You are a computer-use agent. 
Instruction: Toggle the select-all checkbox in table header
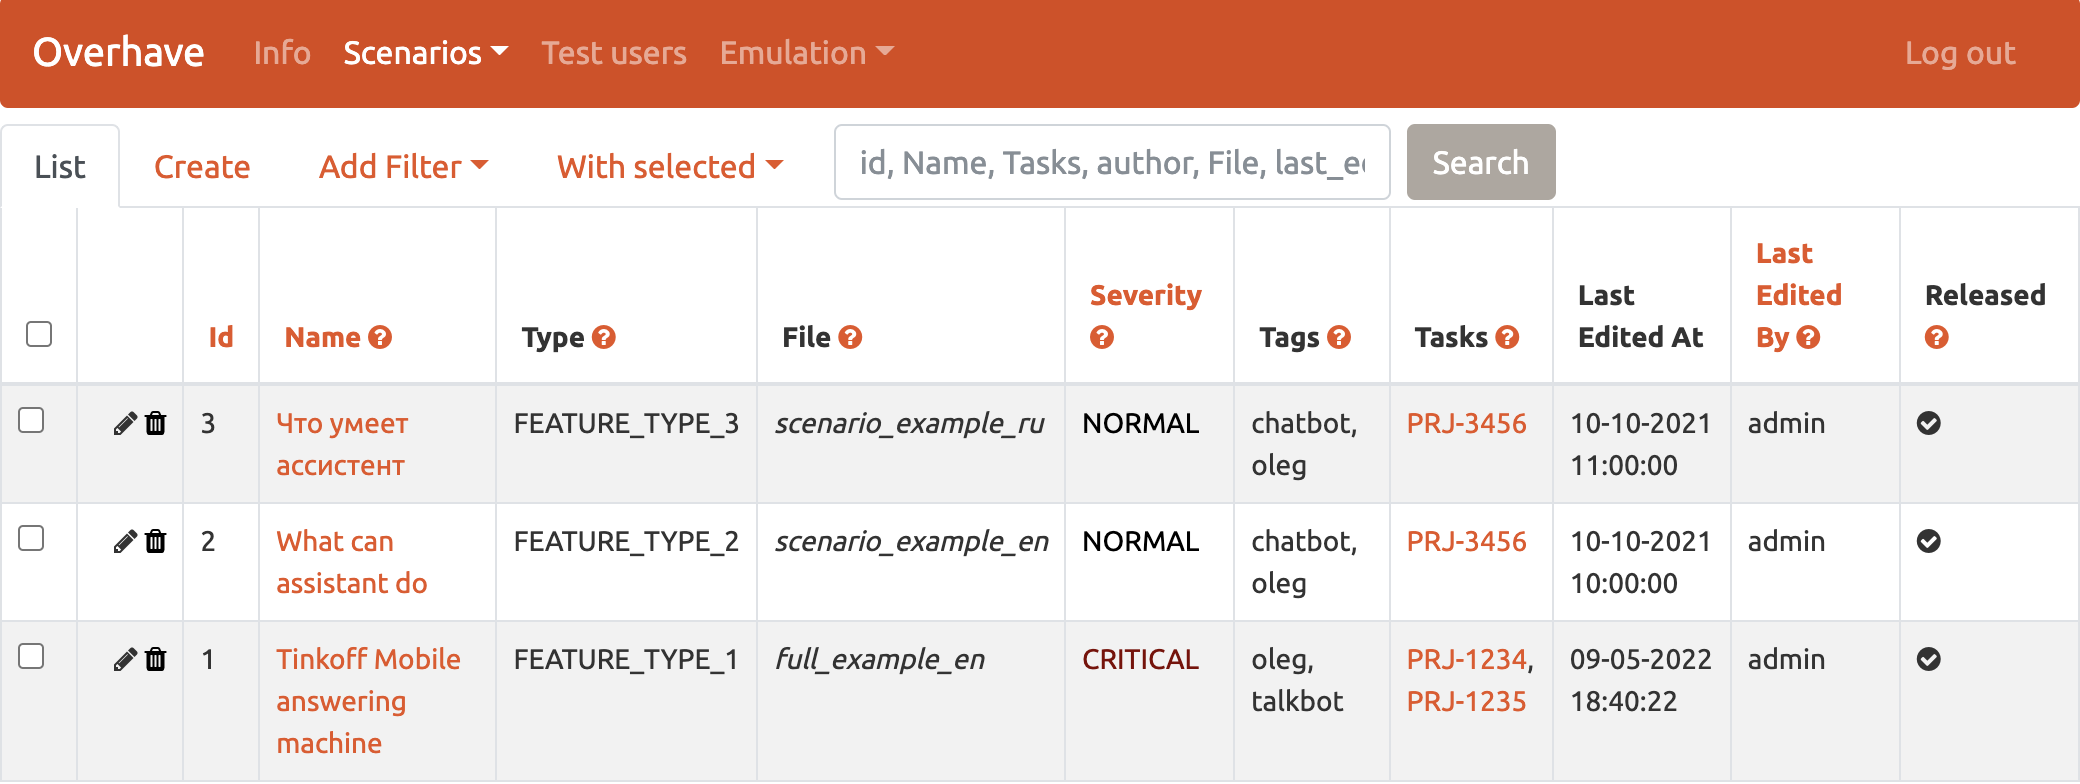[39, 334]
